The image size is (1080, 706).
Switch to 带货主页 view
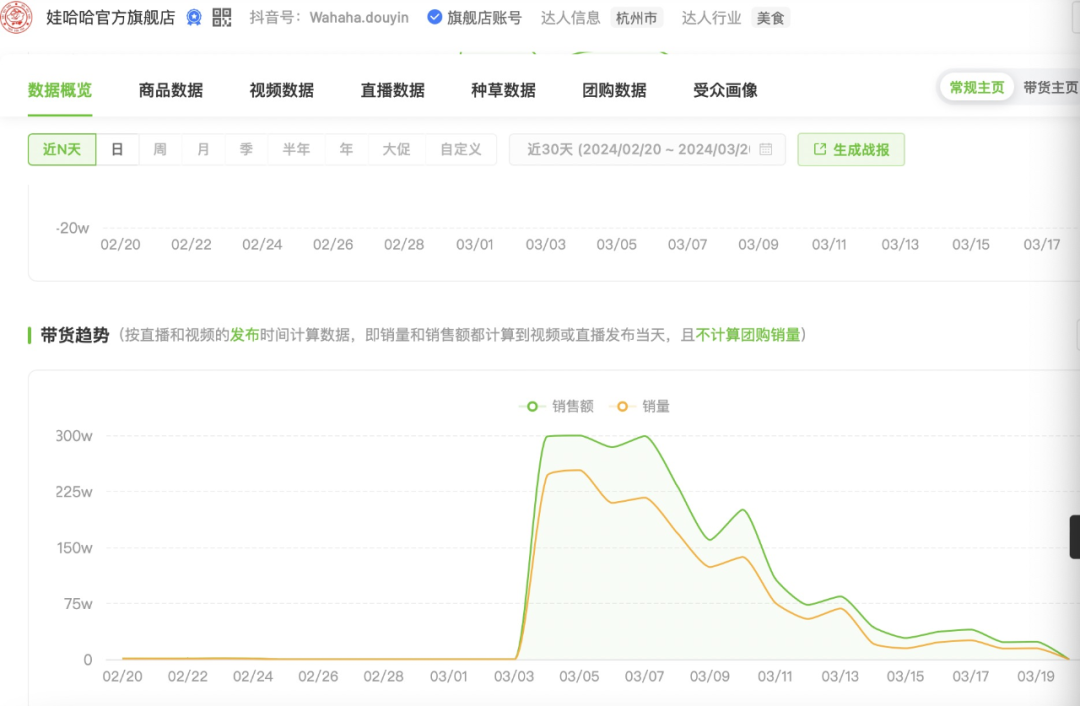tap(1049, 88)
